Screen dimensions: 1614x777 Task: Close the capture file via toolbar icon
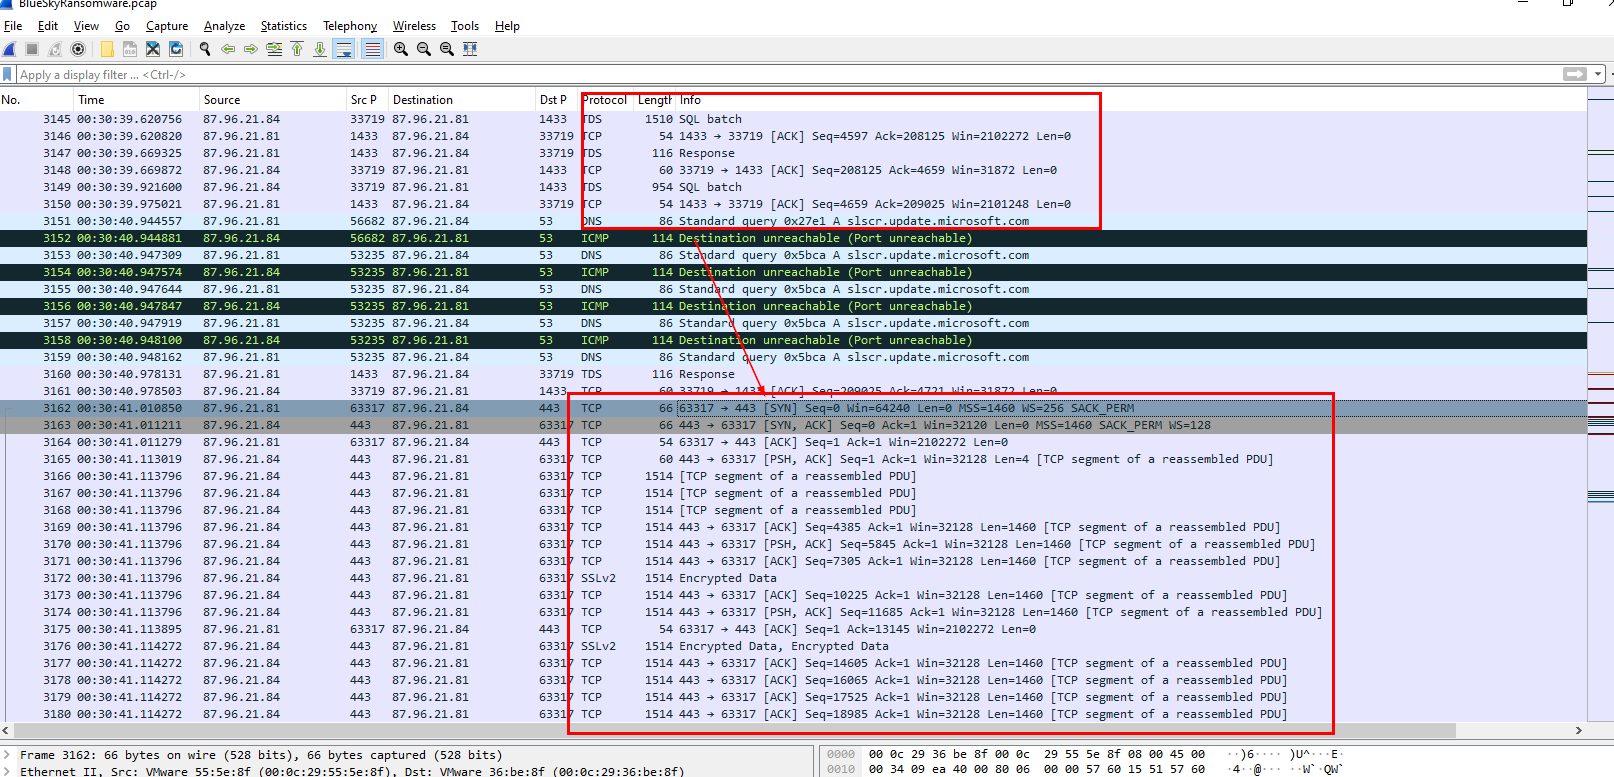pos(153,49)
